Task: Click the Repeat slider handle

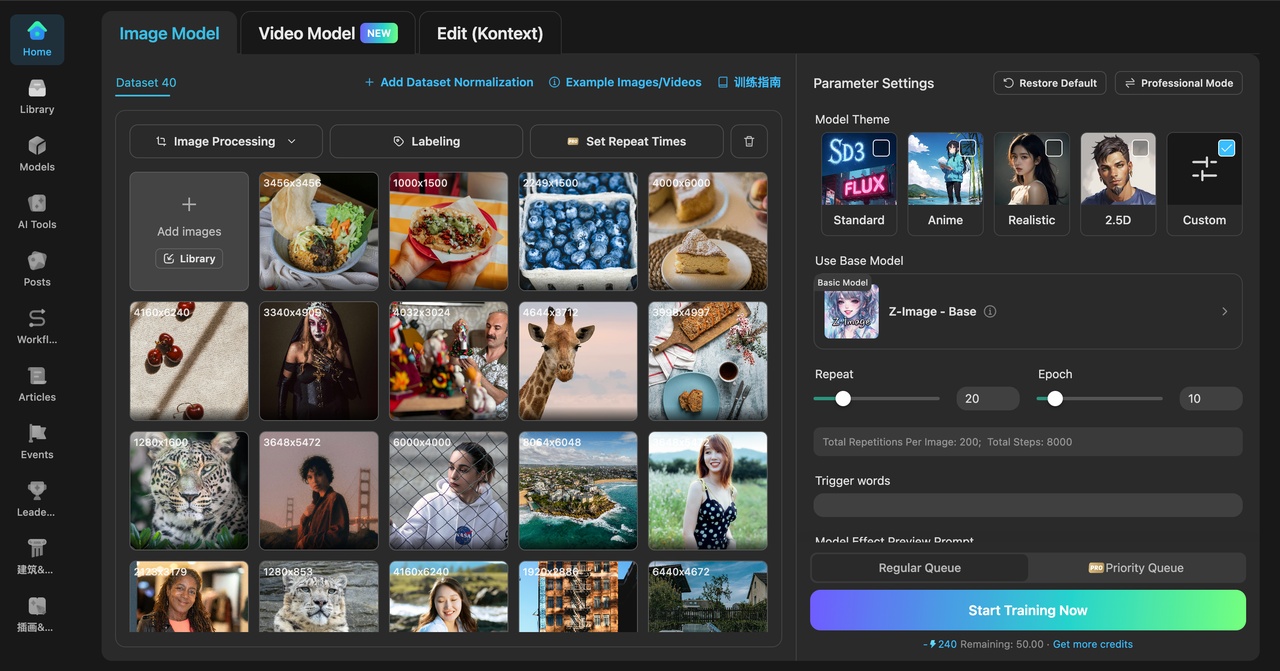Action: tap(843, 398)
